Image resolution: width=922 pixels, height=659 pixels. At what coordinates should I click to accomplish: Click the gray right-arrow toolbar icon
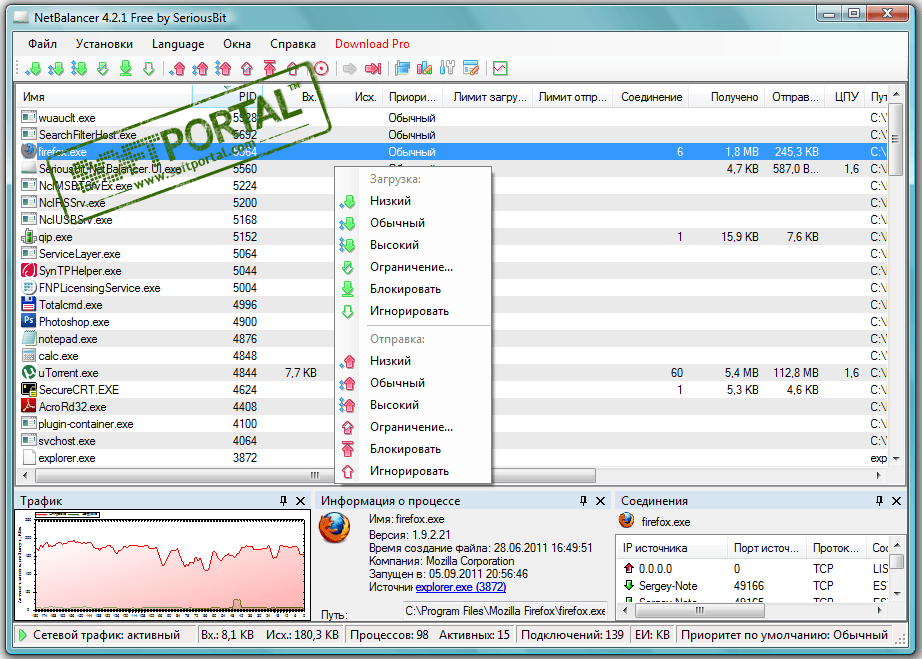click(350, 69)
